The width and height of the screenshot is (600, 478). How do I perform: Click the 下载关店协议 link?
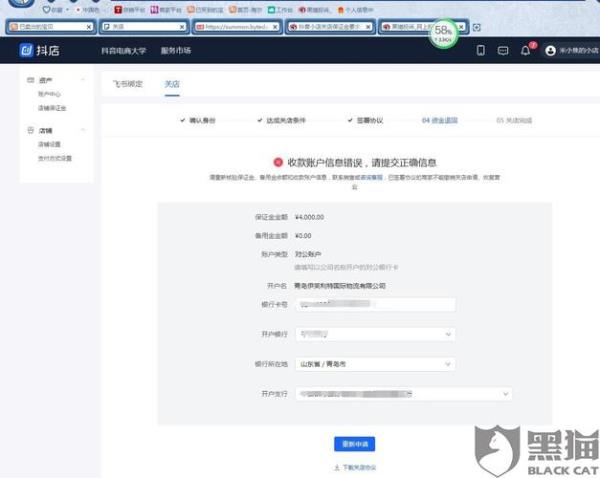(x=355, y=467)
